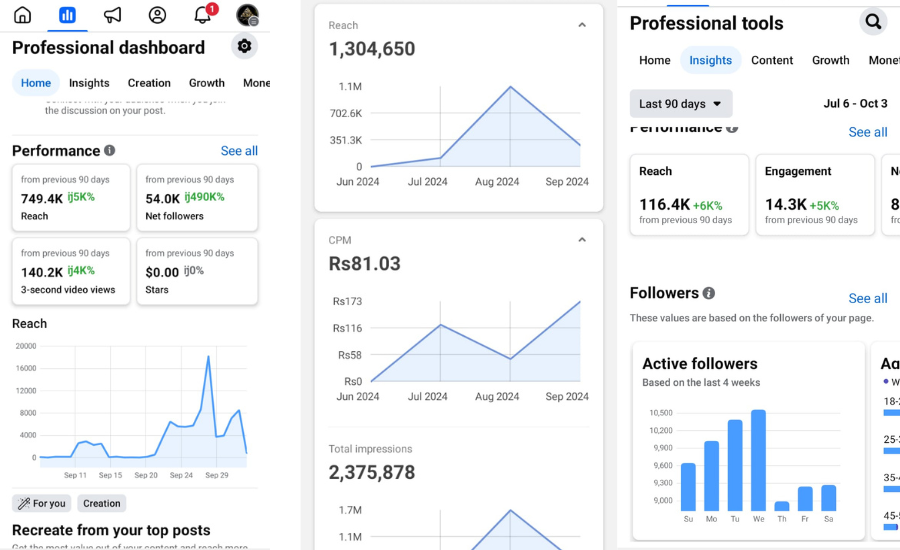The image size is (900, 550).
Task: Select the Professional dashboard bar-chart icon
Action: pyautogui.click(x=67, y=15)
